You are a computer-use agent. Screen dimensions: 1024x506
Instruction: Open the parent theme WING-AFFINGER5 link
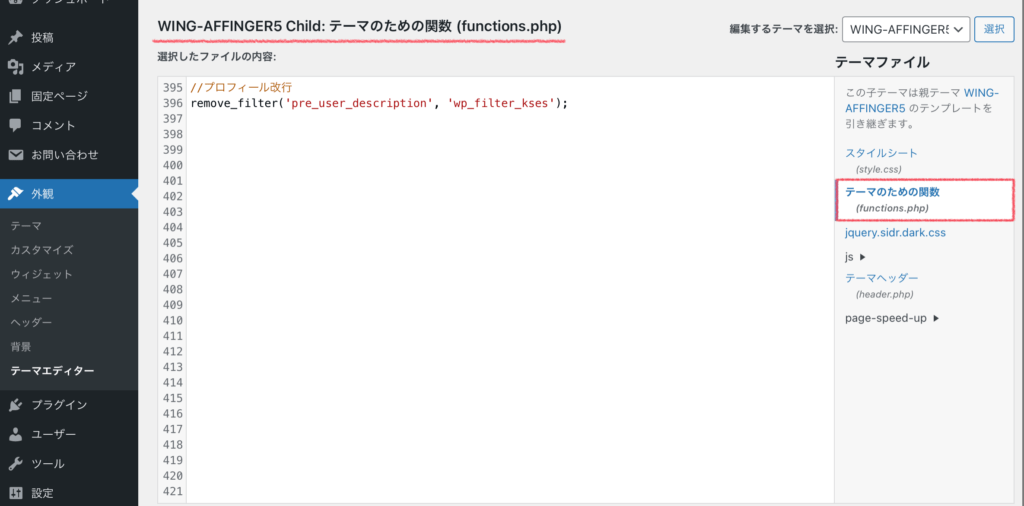click(x=922, y=100)
